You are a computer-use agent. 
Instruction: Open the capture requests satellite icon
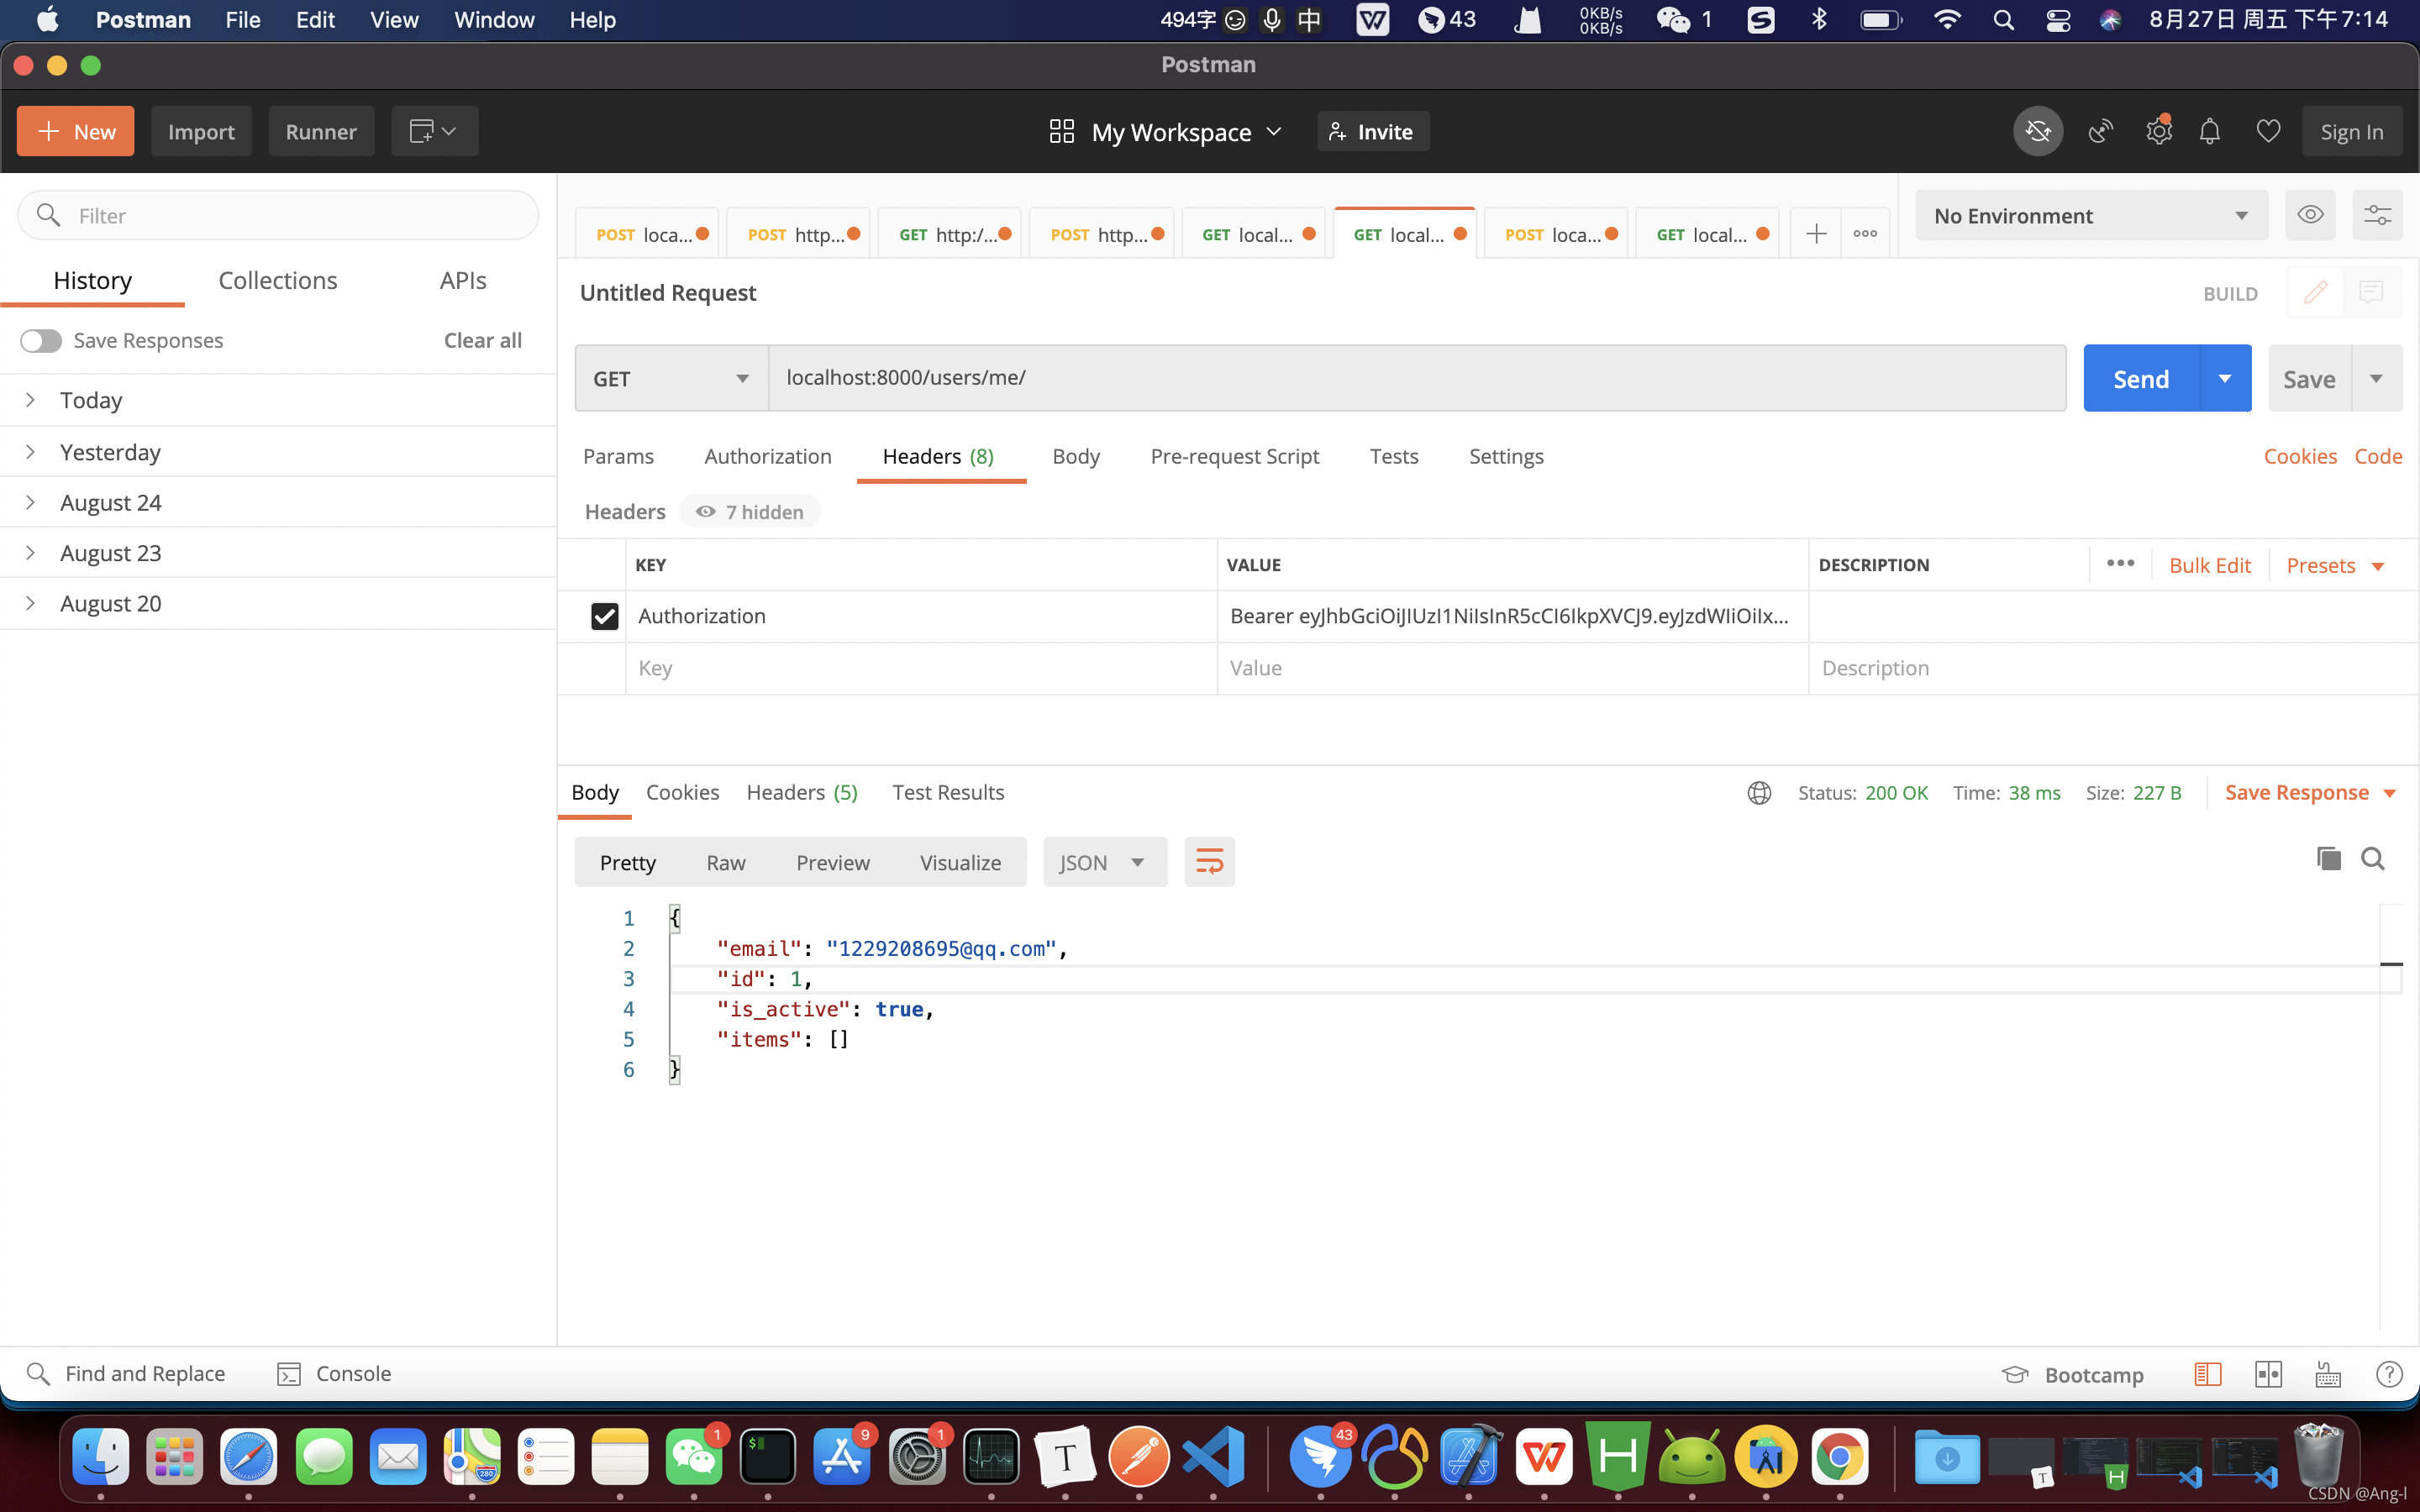point(2100,131)
